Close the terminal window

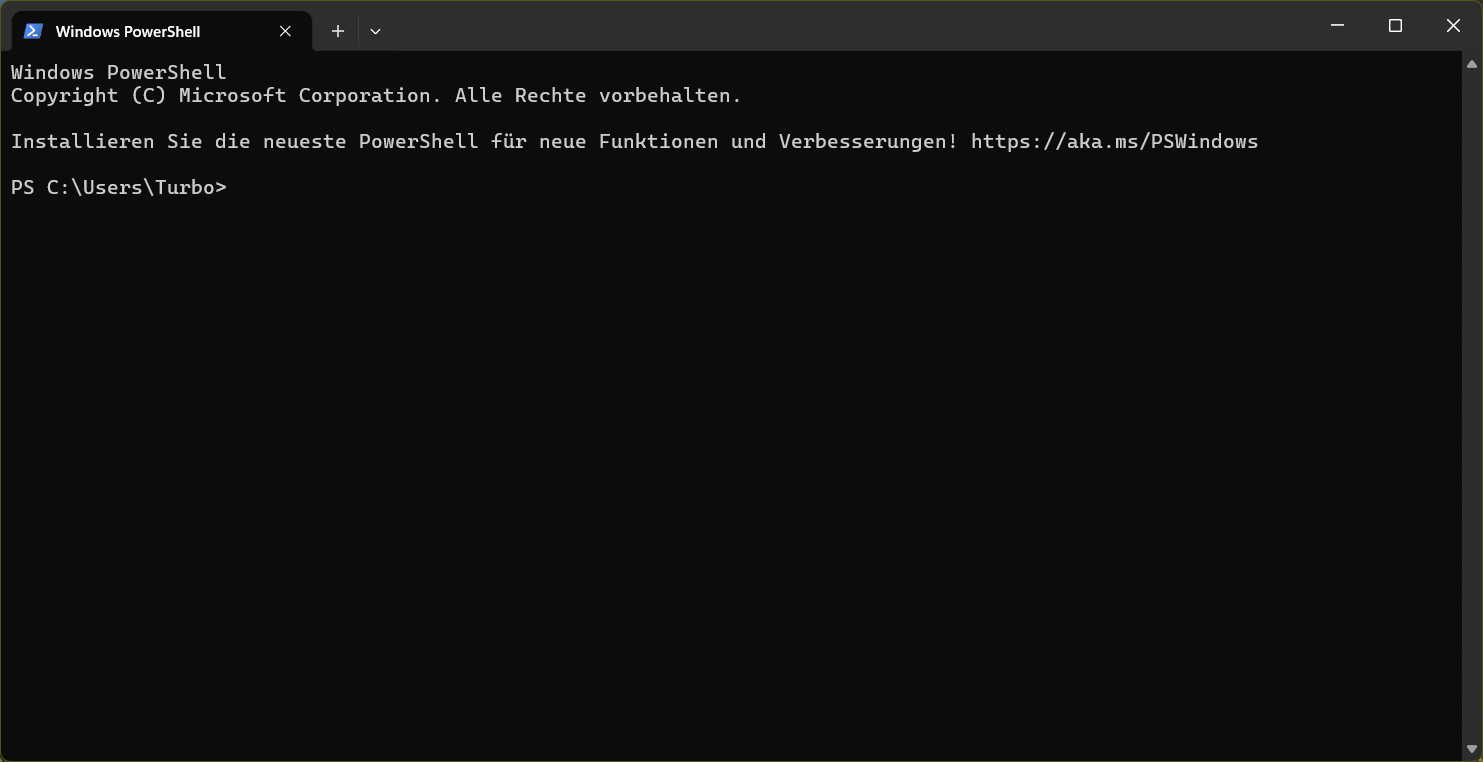(1453, 25)
